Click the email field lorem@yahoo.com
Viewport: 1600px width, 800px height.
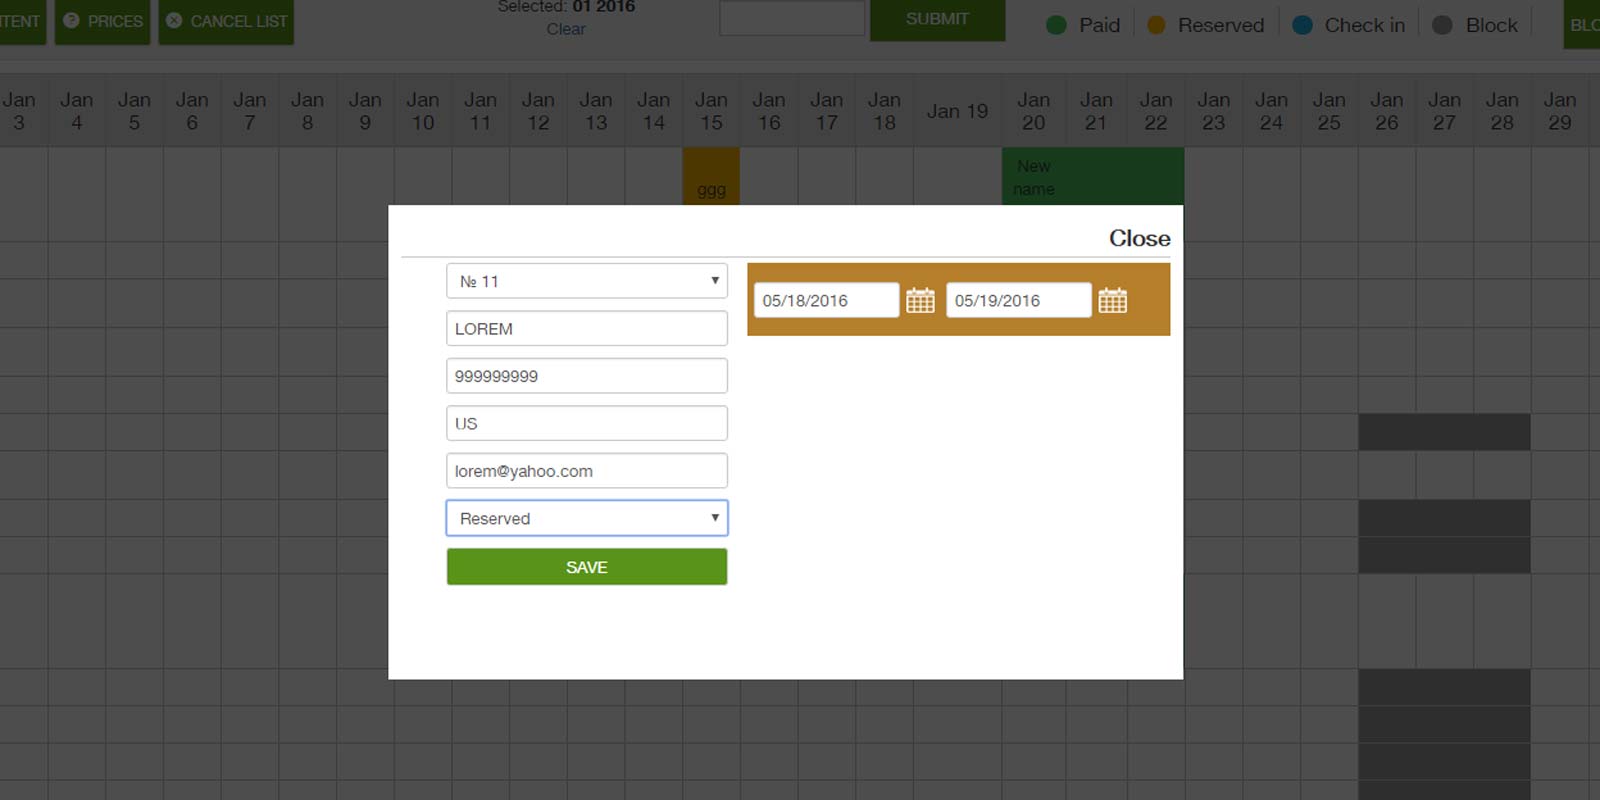586,471
